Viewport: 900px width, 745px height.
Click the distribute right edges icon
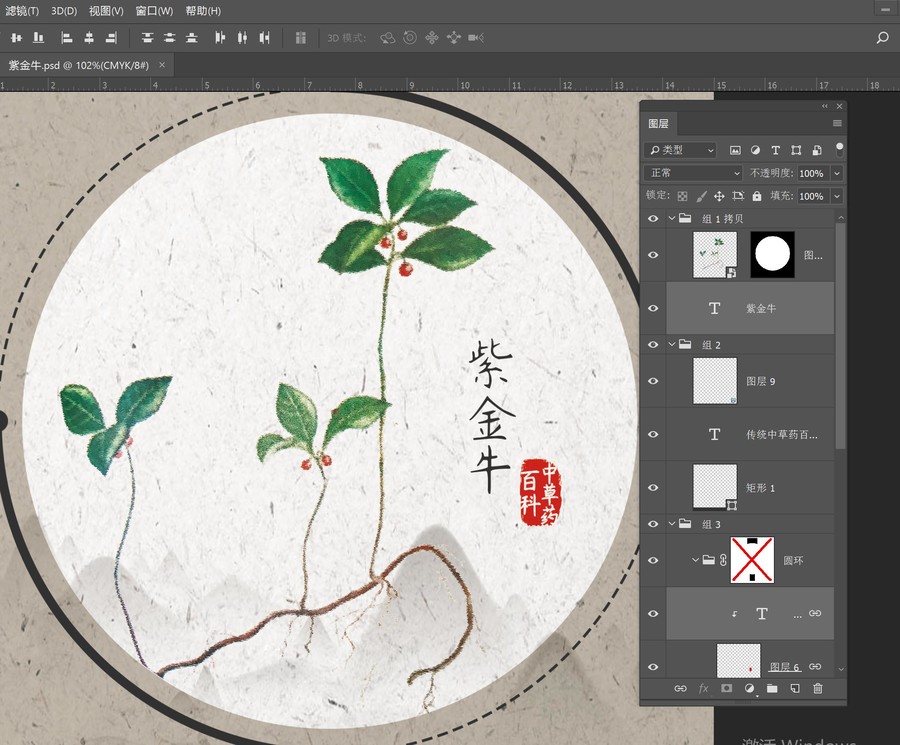coord(265,38)
